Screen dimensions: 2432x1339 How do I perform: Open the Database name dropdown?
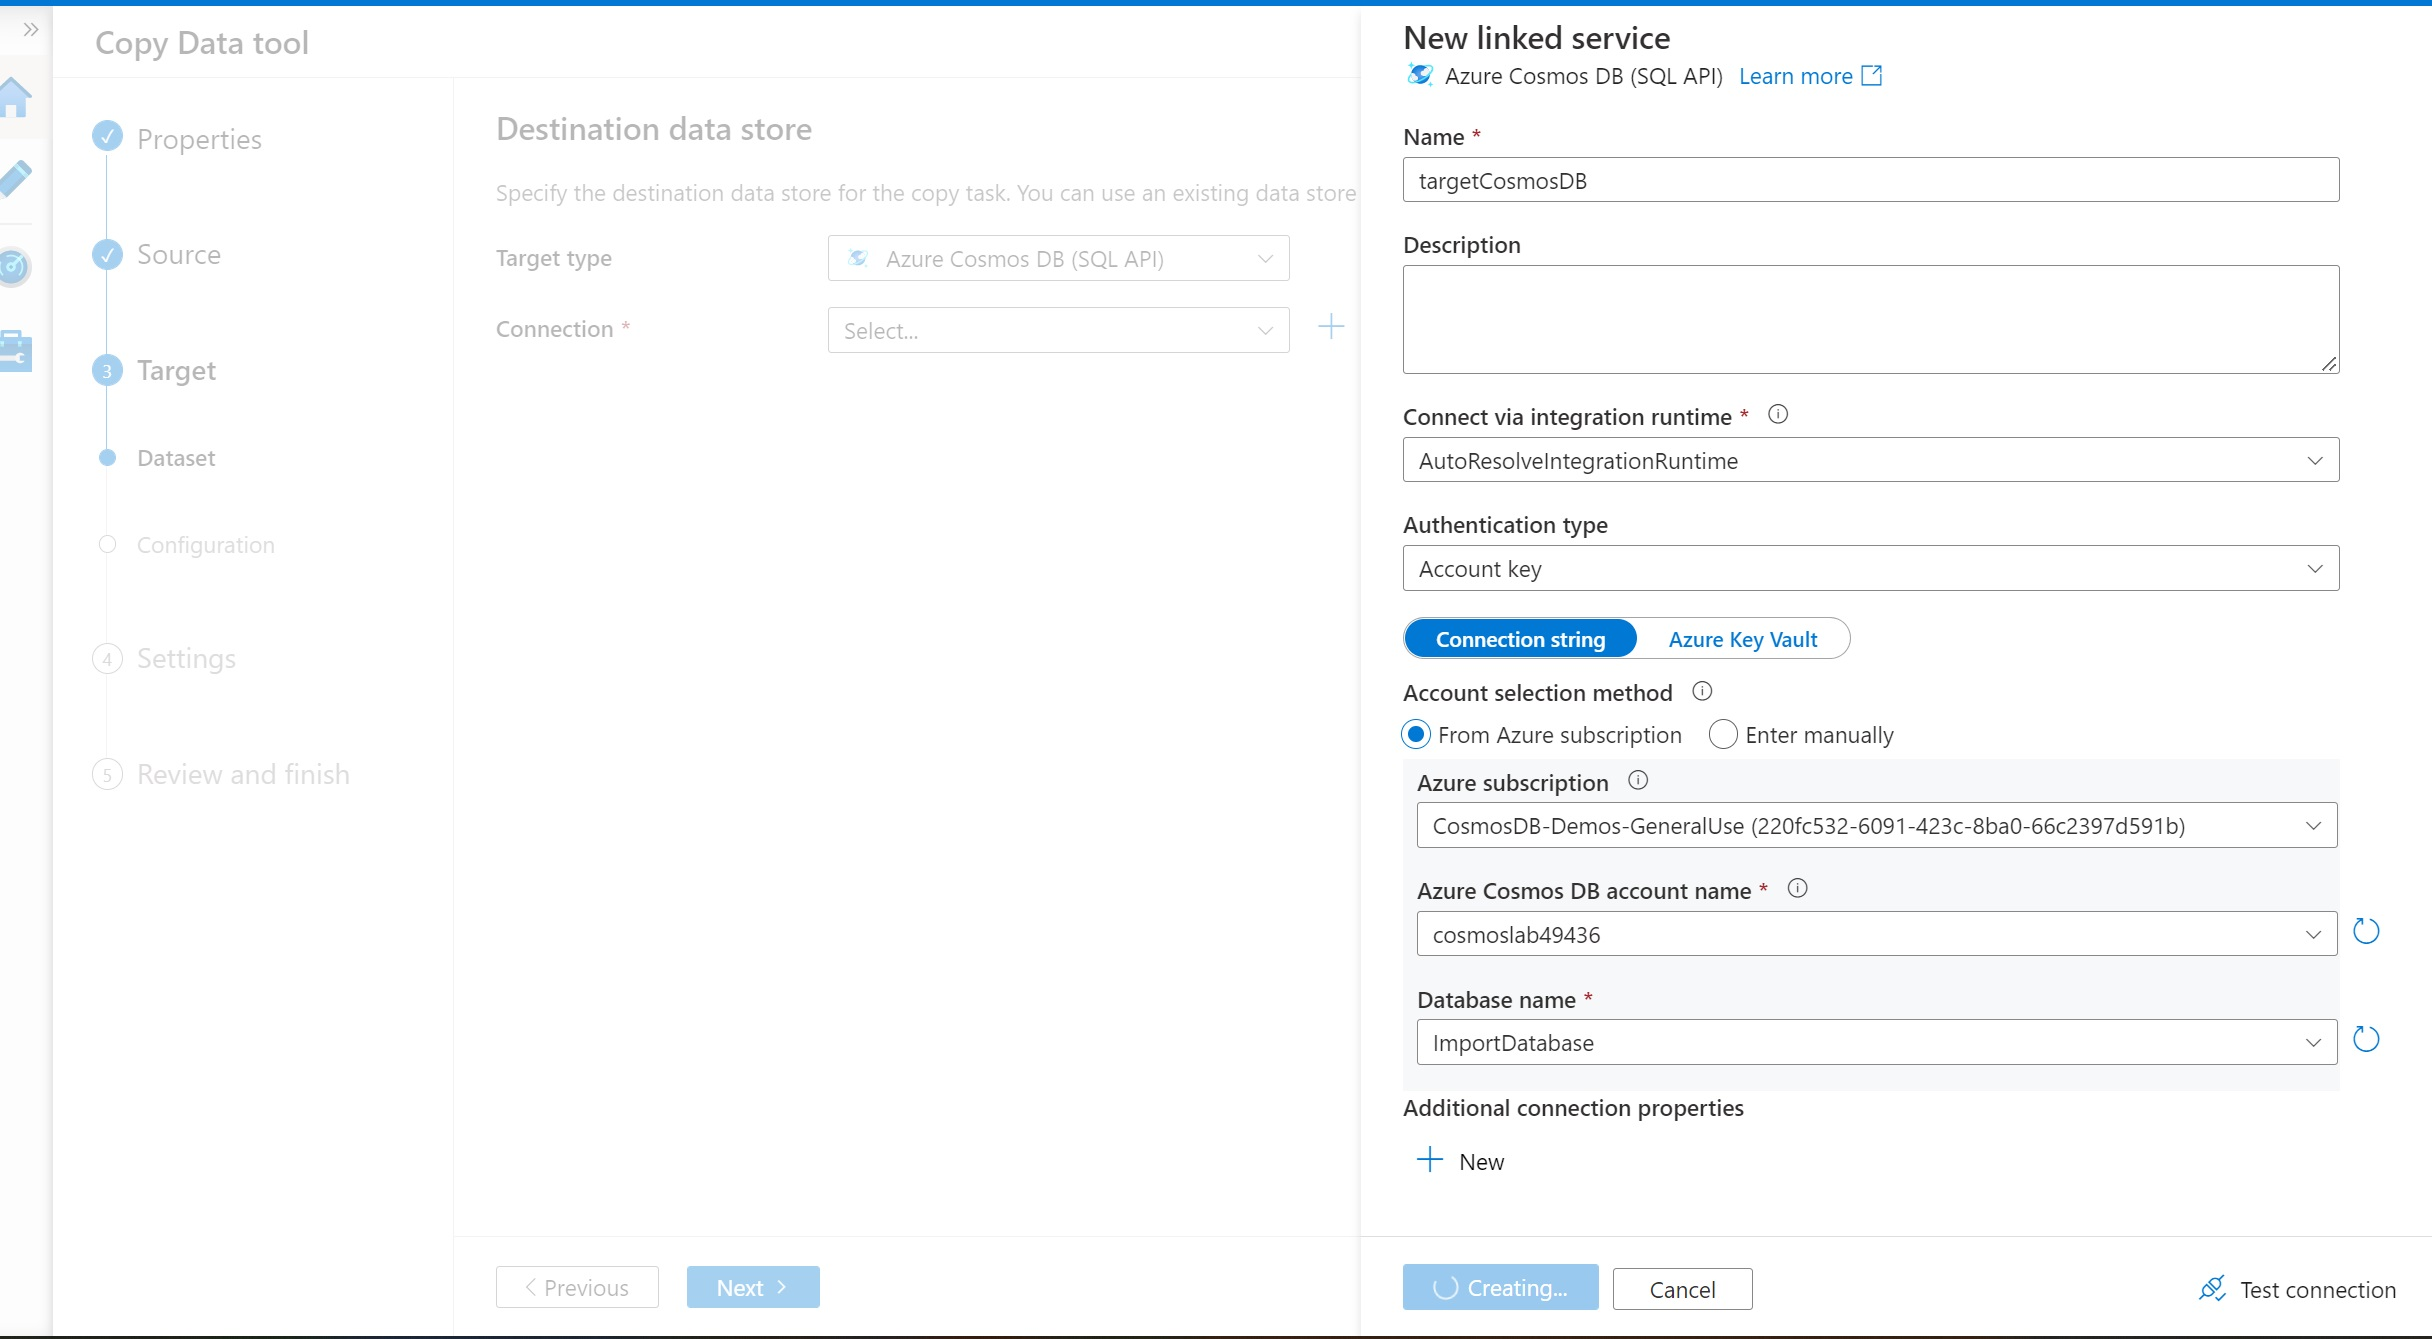click(1877, 1043)
